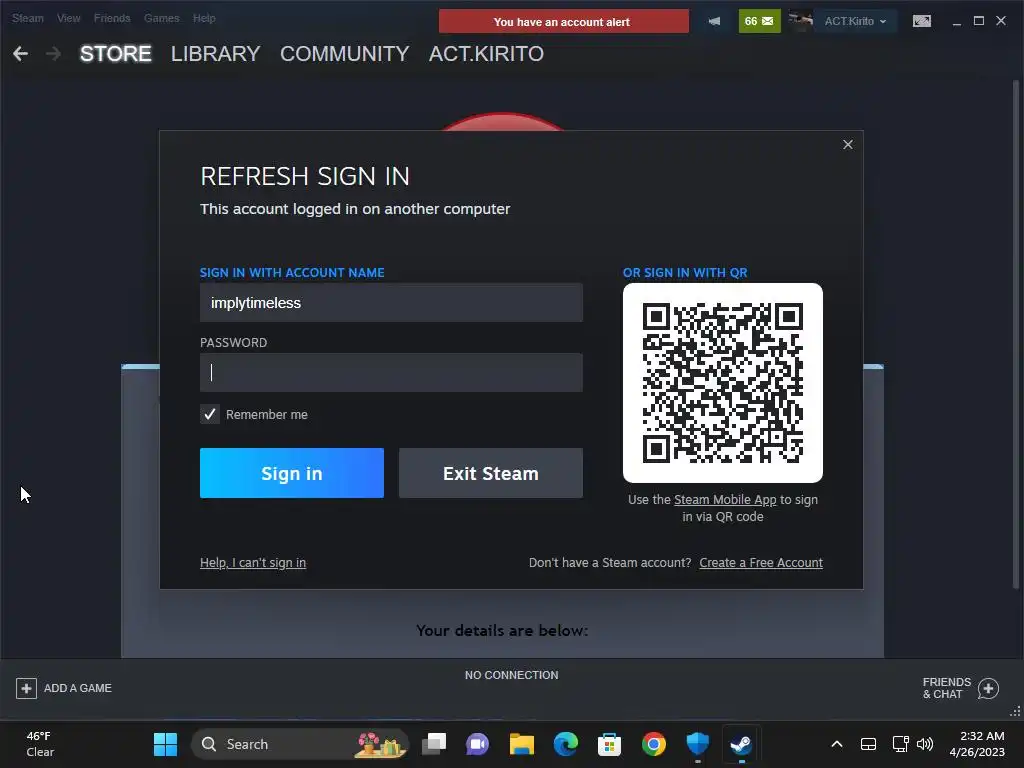Click the touch keyboard tray icon
This screenshot has width=1024, height=768.
pyautogui.click(x=869, y=744)
